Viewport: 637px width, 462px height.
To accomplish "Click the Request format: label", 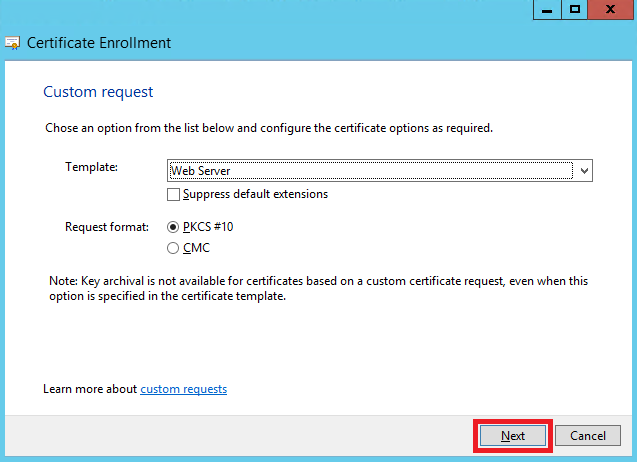I will [107, 227].
